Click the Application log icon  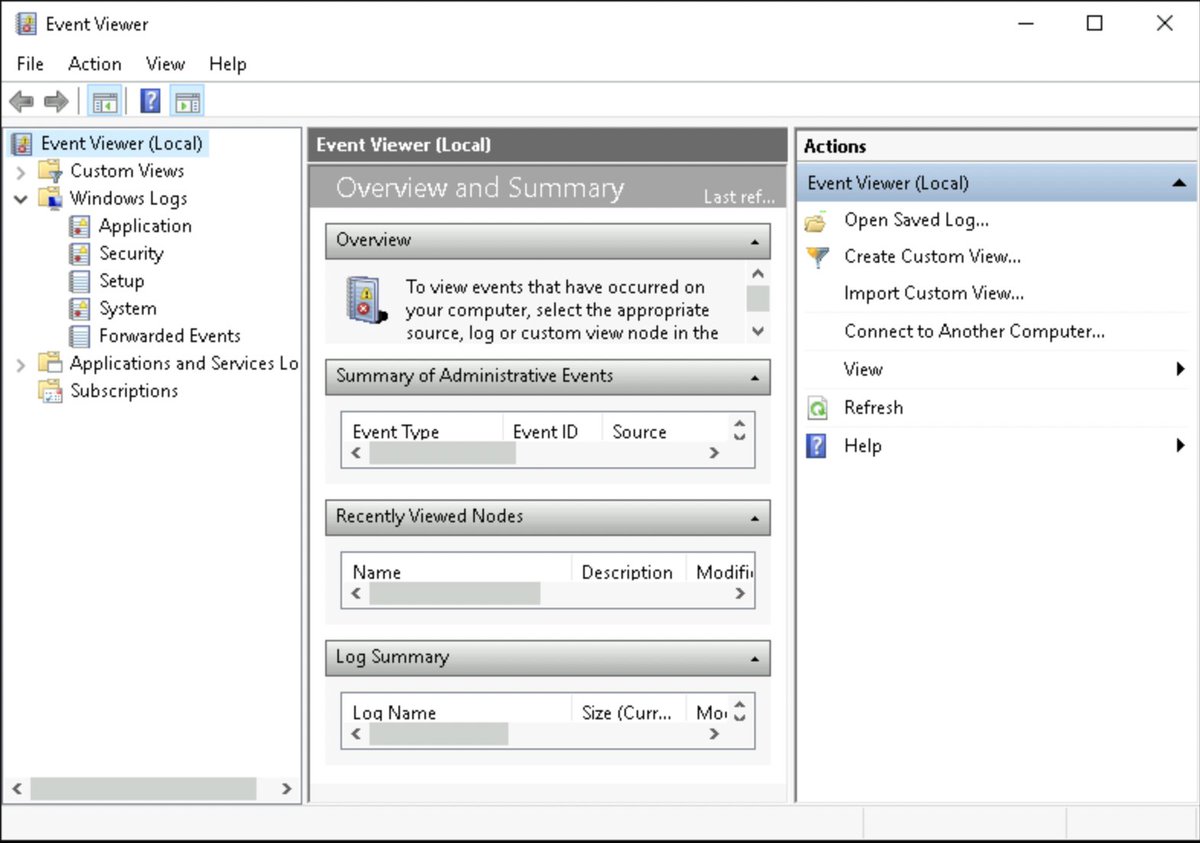pos(80,226)
